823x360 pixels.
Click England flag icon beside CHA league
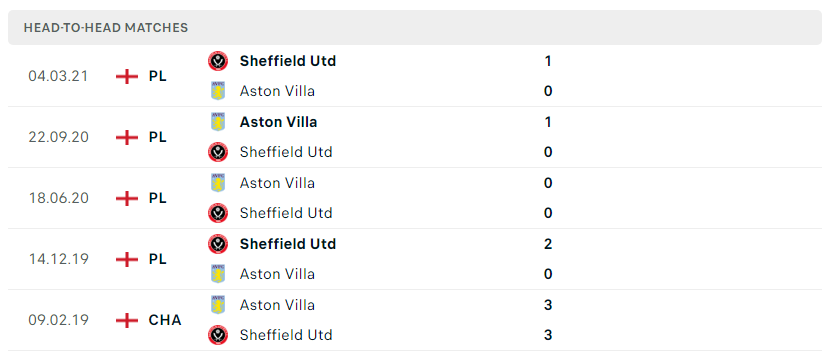coord(126,320)
